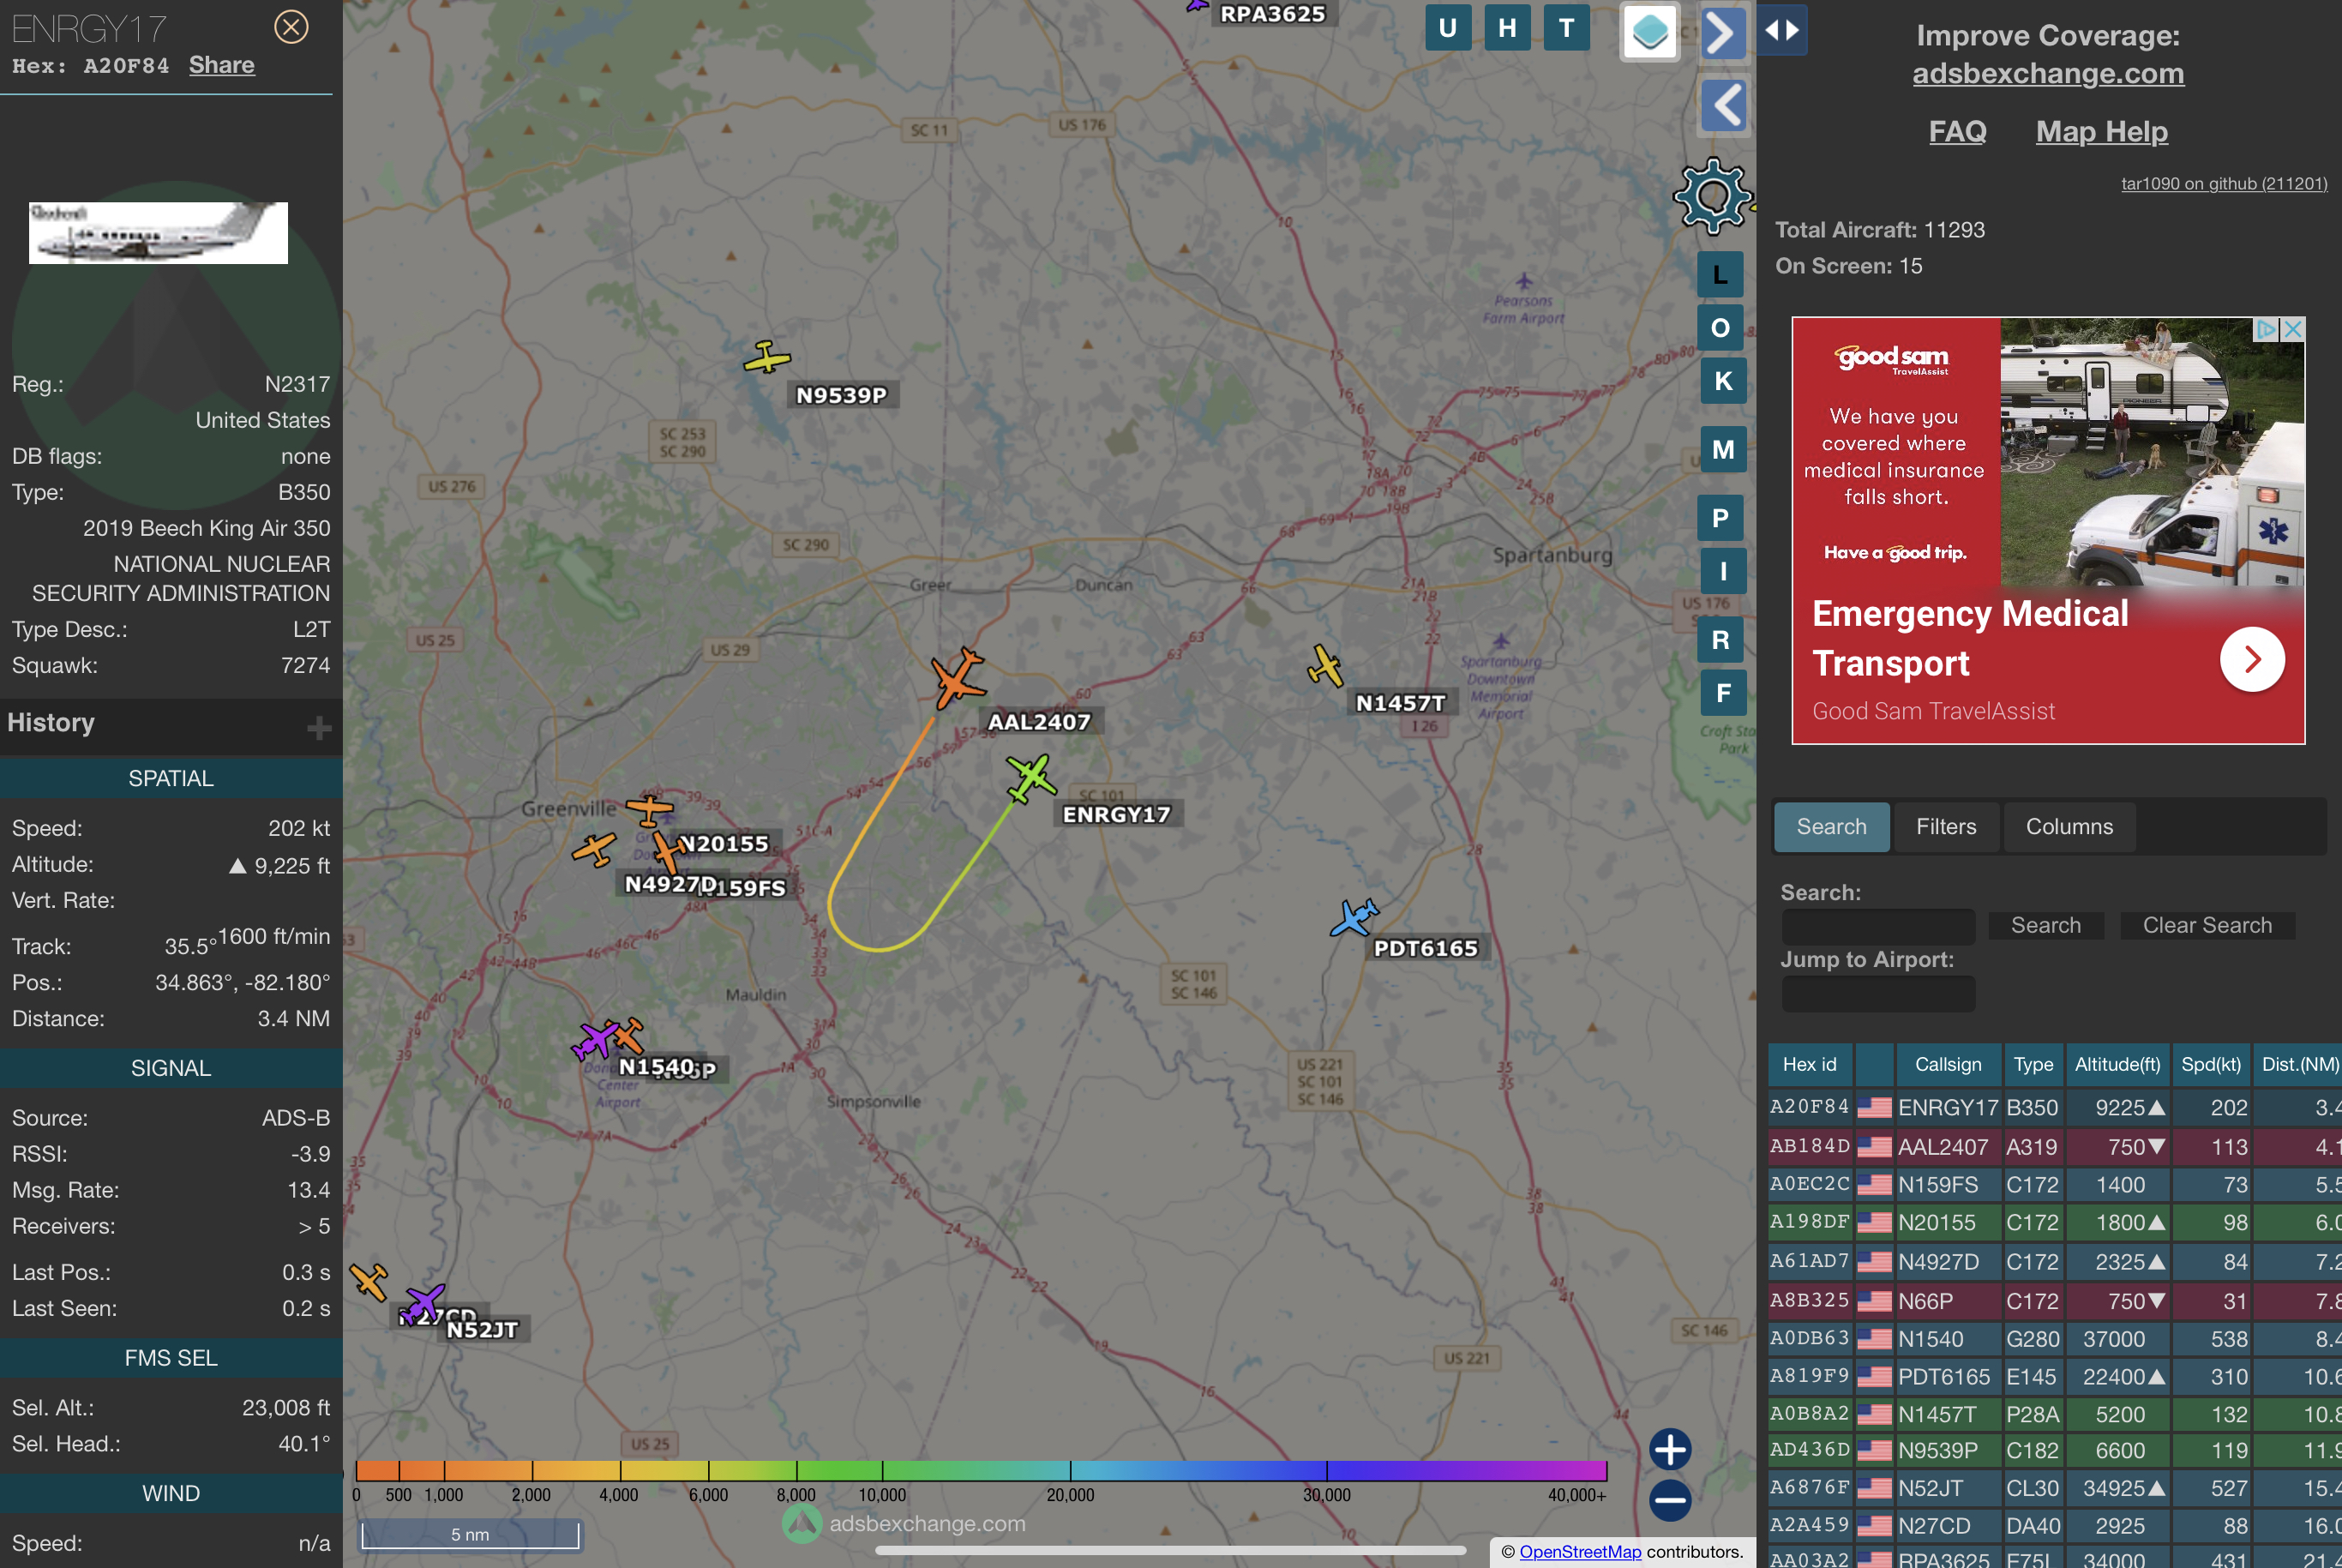Image resolution: width=2342 pixels, height=1568 pixels.
Task: Select the N20155 aircraft icon
Action: [650, 809]
